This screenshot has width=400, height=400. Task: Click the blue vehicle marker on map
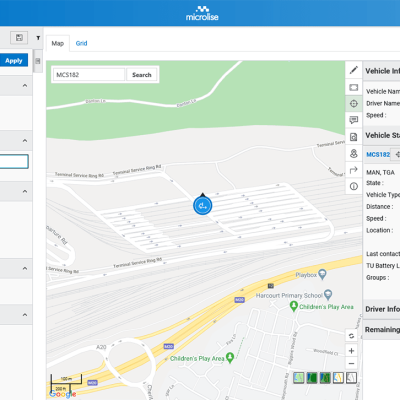tap(203, 205)
